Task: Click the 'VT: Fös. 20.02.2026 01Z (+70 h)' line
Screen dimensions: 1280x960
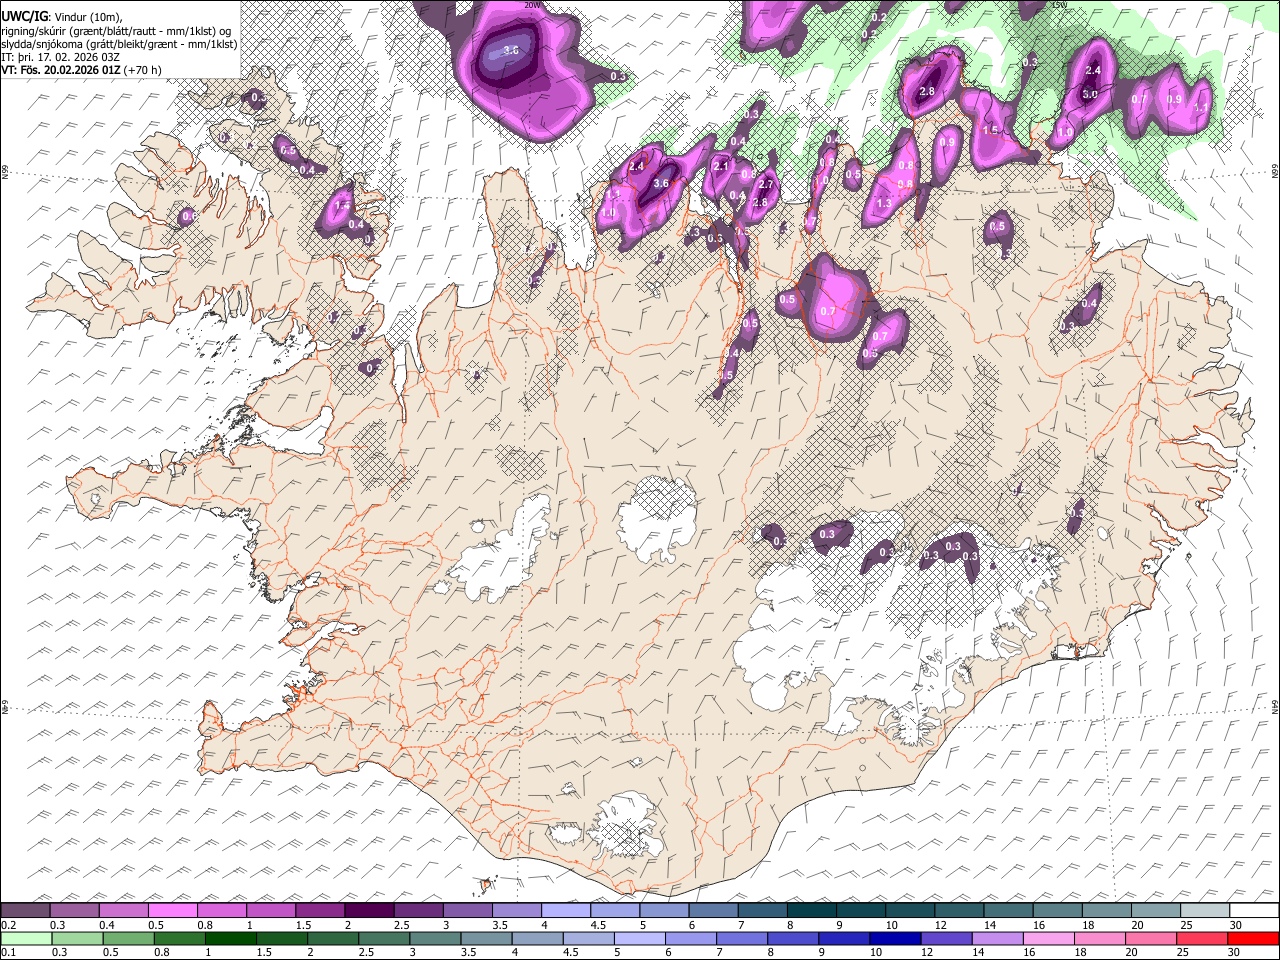Action: click(81, 70)
